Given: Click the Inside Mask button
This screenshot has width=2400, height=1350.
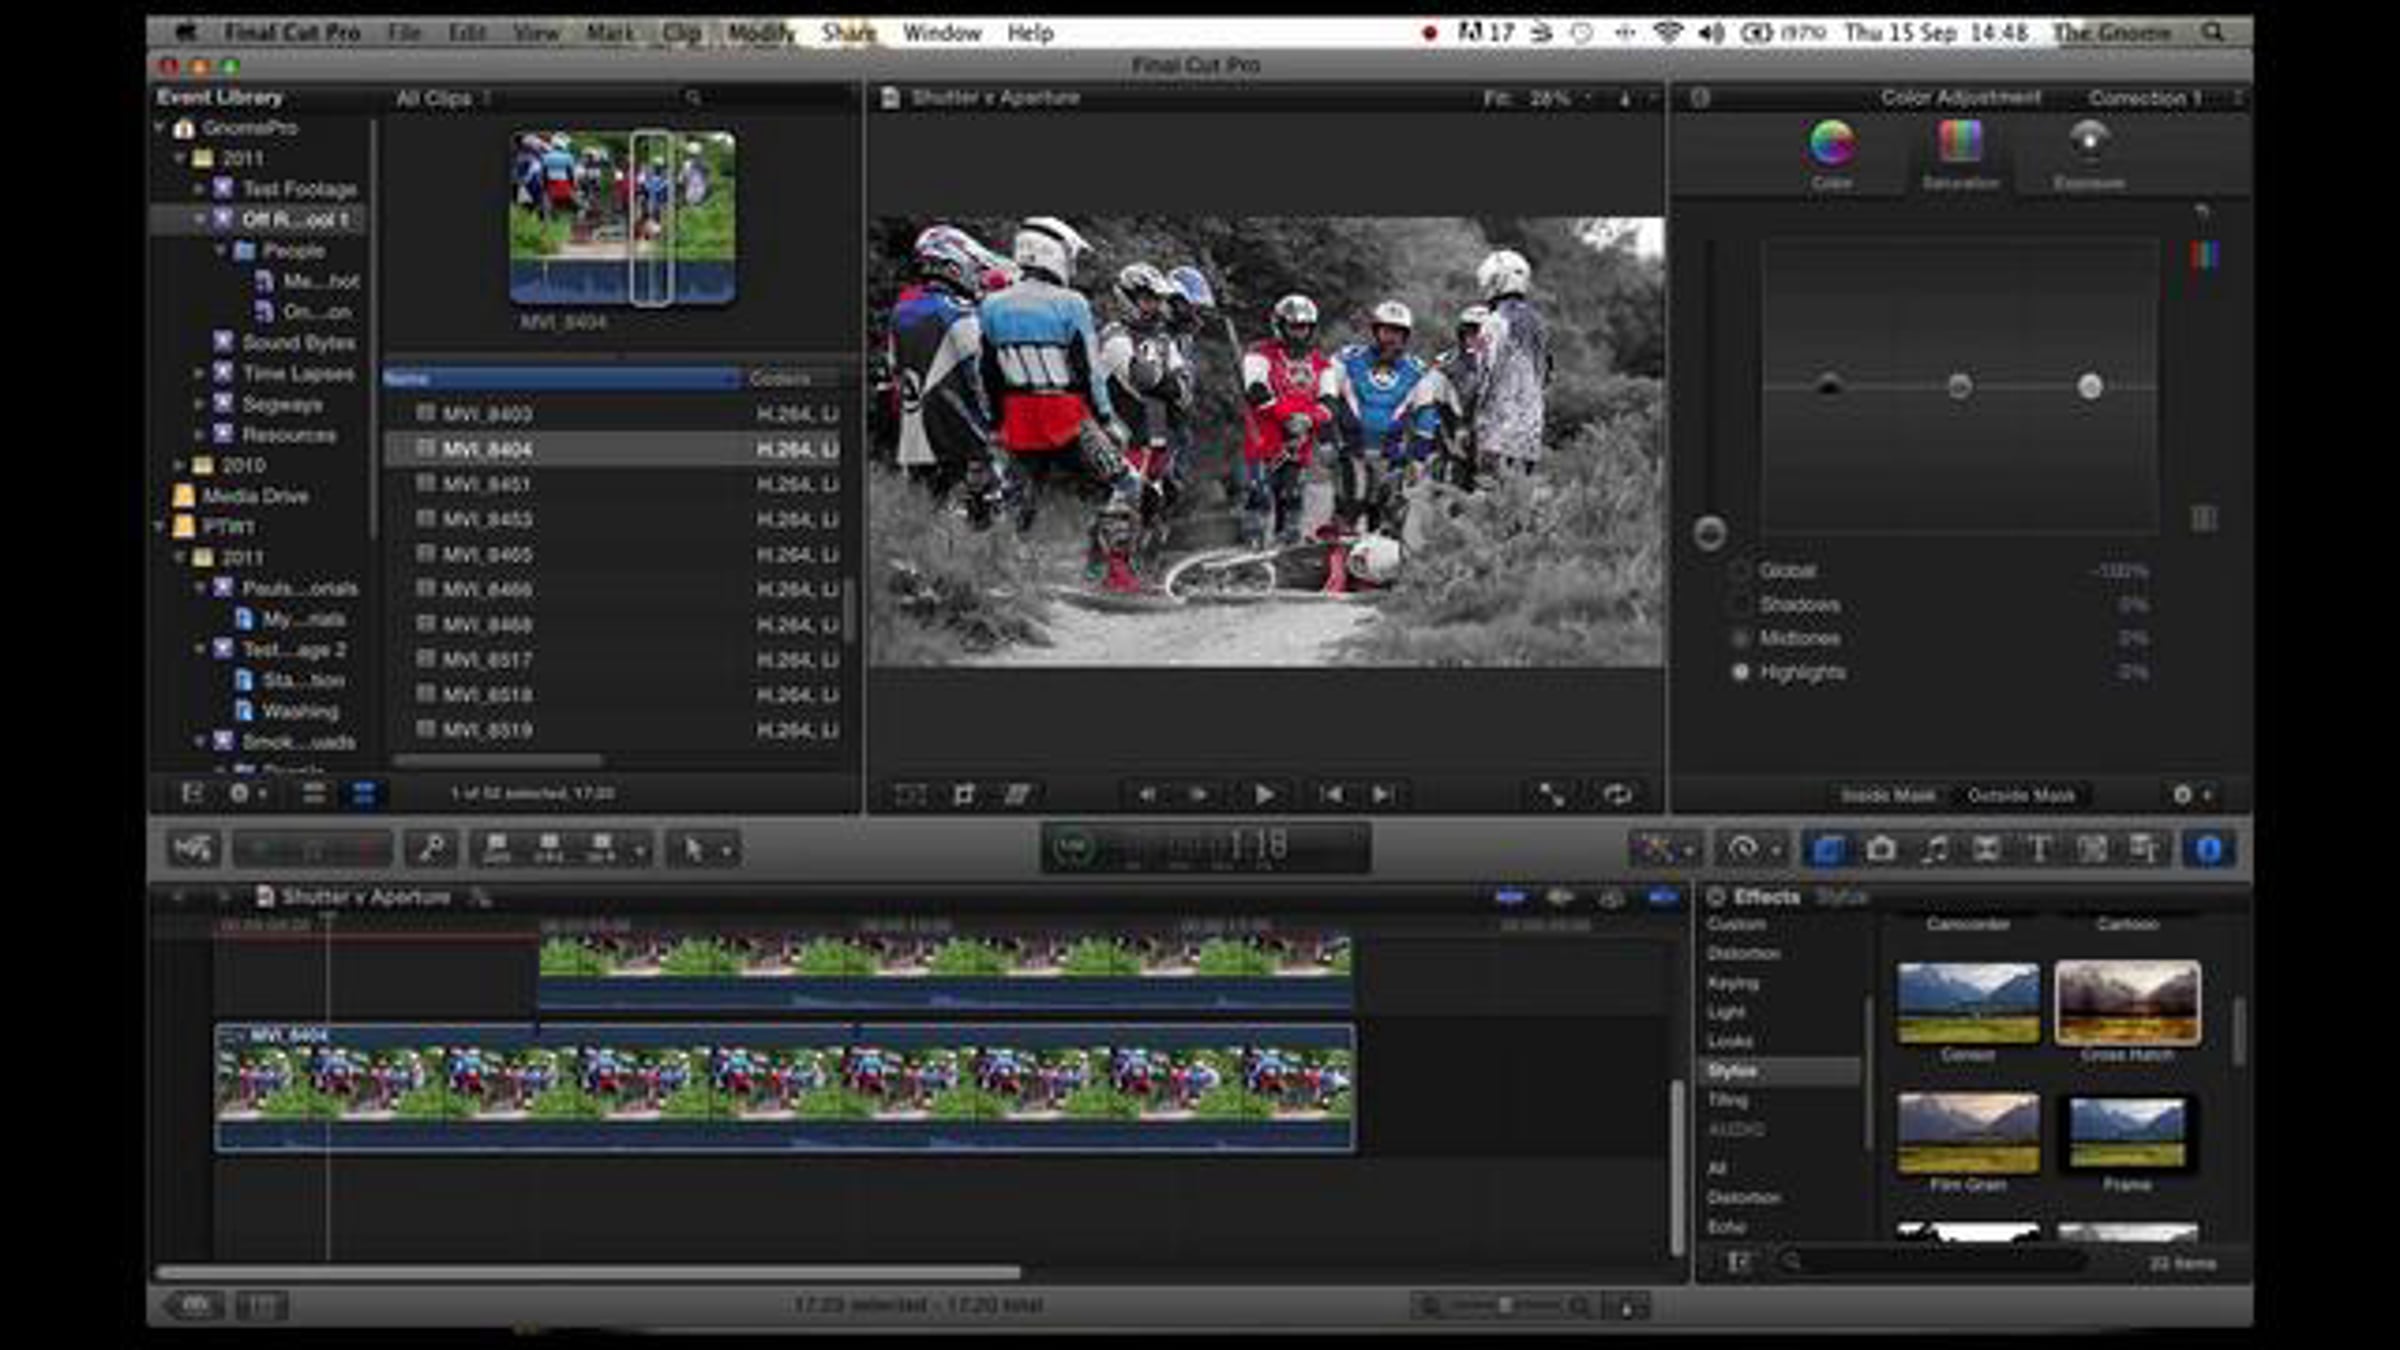Looking at the screenshot, I should coord(1888,795).
